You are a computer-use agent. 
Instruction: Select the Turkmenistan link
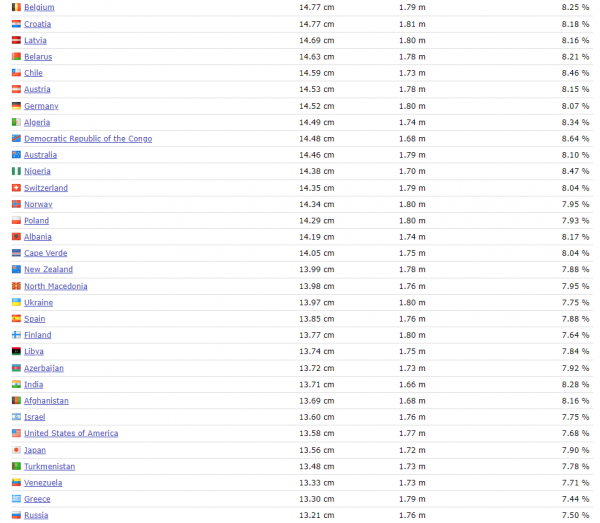click(50, 466)
